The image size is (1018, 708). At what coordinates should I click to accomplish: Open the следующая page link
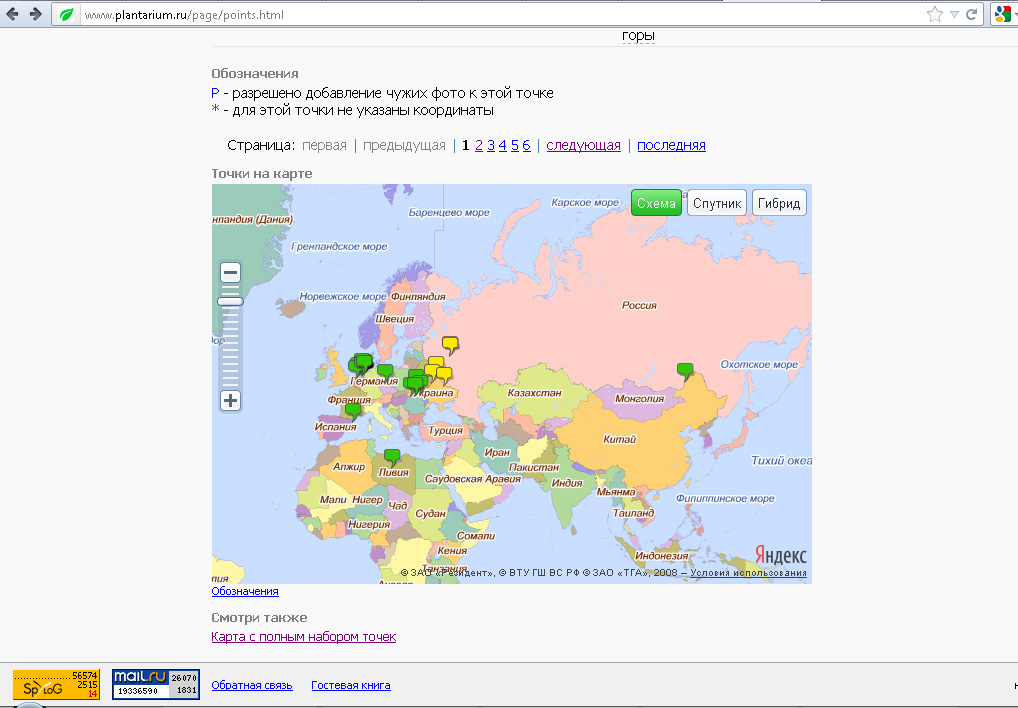coord(583,145)
